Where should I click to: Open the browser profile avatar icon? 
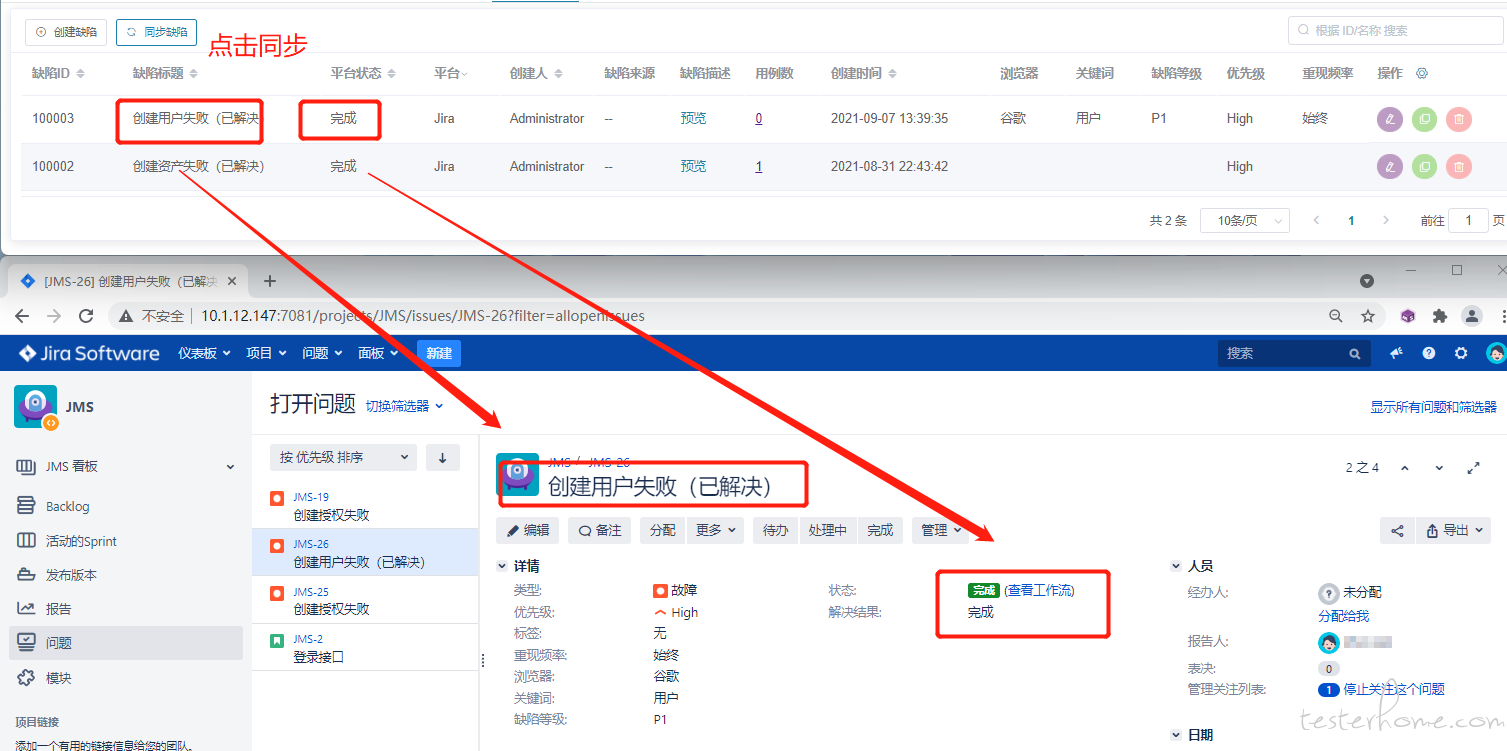click(1472, 316)
